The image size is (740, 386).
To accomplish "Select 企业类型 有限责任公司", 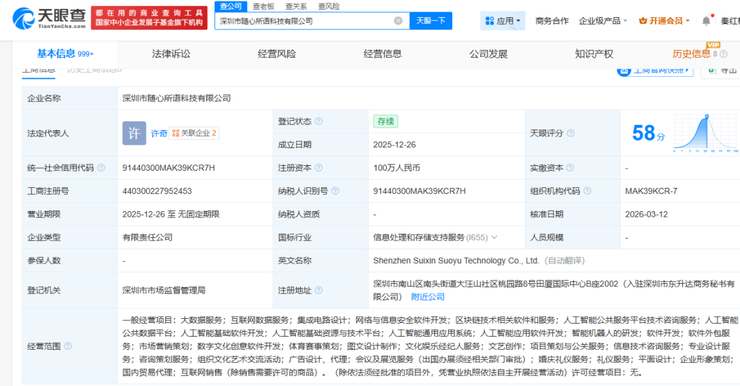I will [147, 237].
